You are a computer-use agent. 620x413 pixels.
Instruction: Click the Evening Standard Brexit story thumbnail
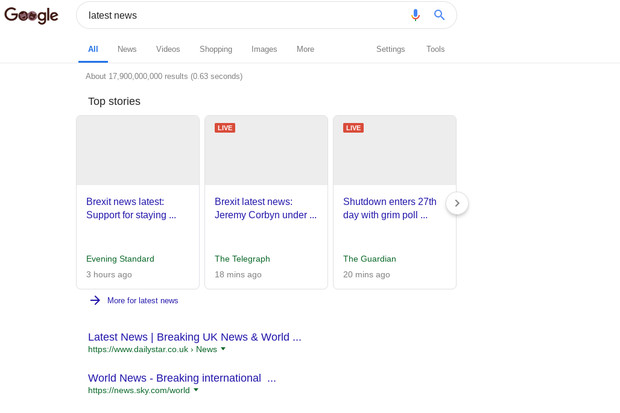tap(138, 151)
